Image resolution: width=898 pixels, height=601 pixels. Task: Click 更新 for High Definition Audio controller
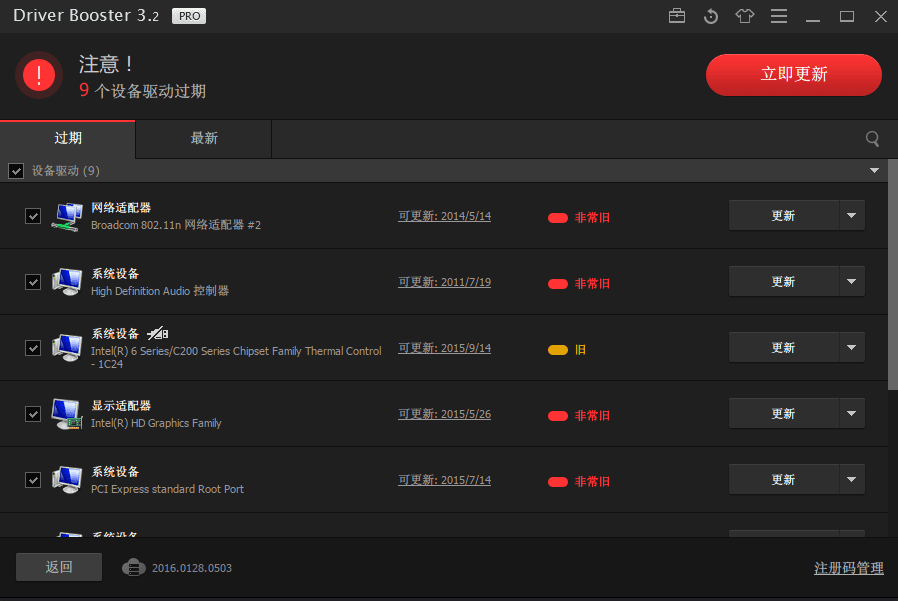(x=783, y=281)
